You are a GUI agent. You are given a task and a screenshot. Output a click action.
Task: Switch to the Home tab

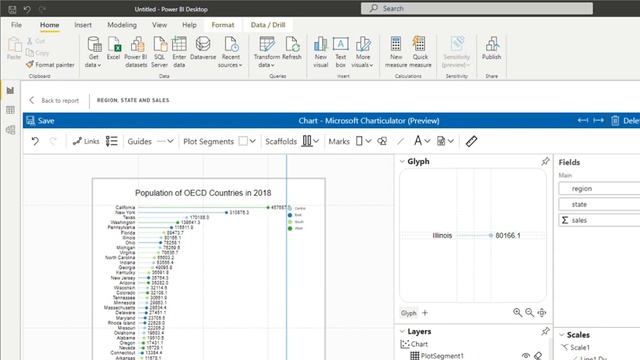pos(49,25)
